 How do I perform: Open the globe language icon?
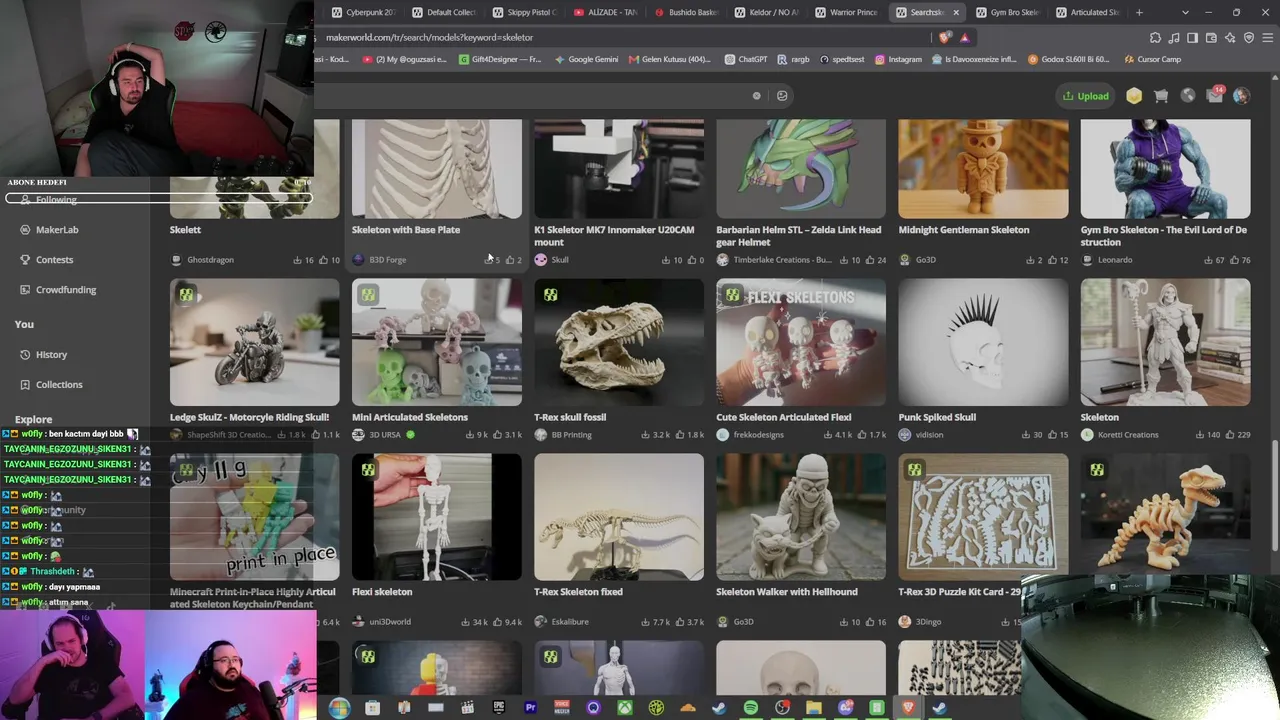point(1188,96)
